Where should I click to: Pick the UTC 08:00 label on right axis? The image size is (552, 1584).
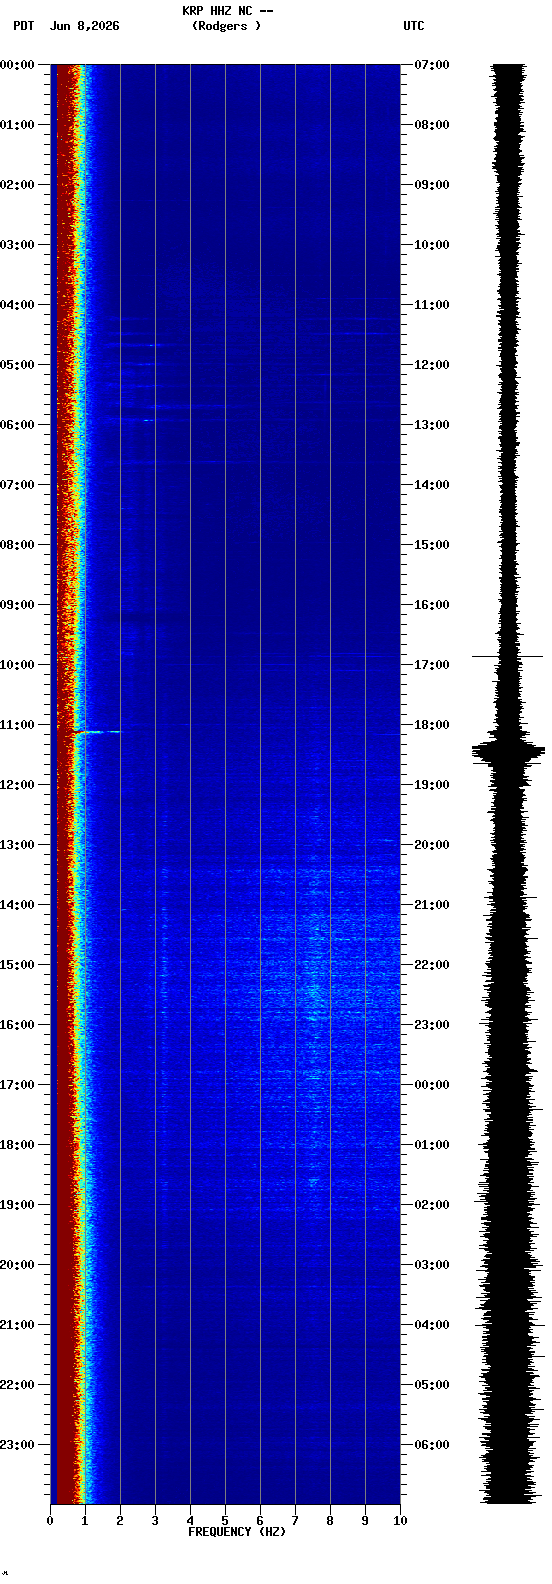(431, 125)
